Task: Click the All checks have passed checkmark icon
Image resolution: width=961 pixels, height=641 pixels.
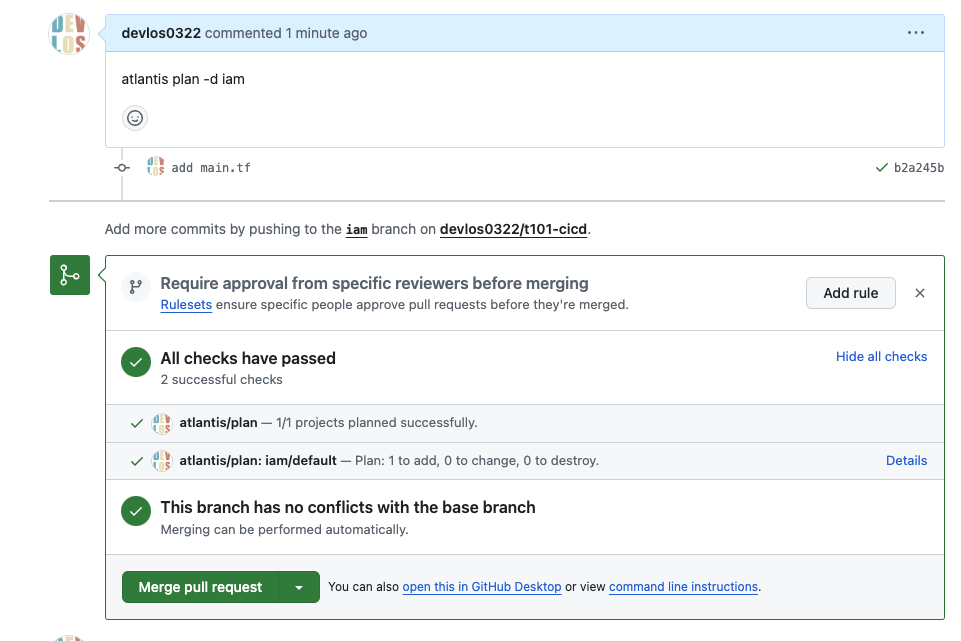Action: 136,362
